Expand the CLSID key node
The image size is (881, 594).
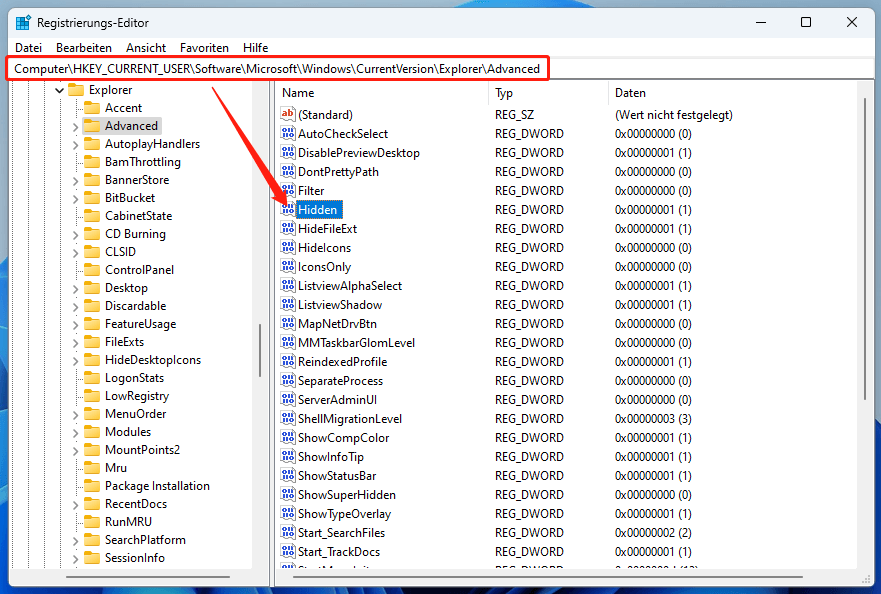coord(75,253)
